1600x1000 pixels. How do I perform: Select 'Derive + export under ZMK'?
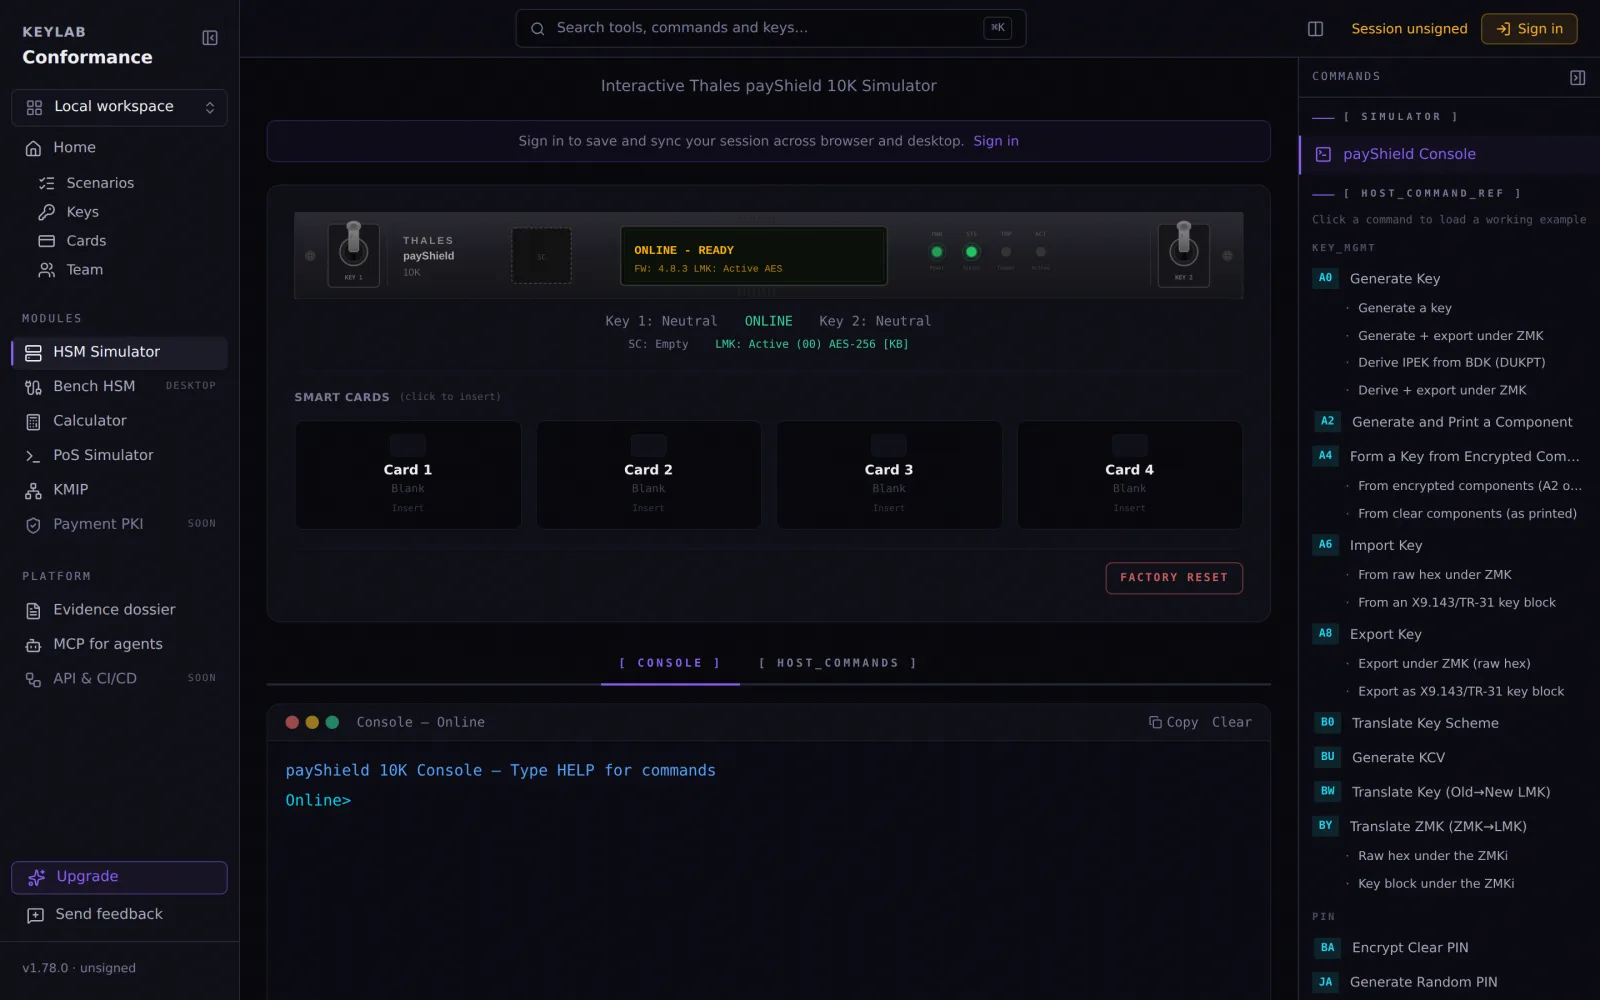click(x=1442, y=391)
